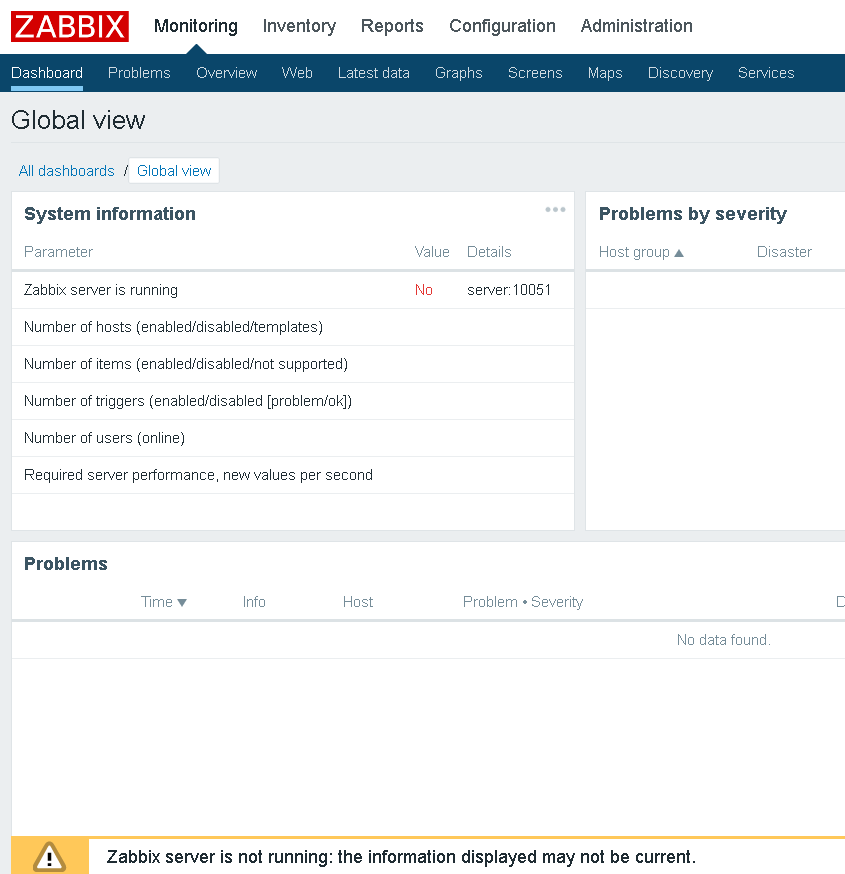
Task: Navigate to All dashboards
Action: [x=66, y=170]
